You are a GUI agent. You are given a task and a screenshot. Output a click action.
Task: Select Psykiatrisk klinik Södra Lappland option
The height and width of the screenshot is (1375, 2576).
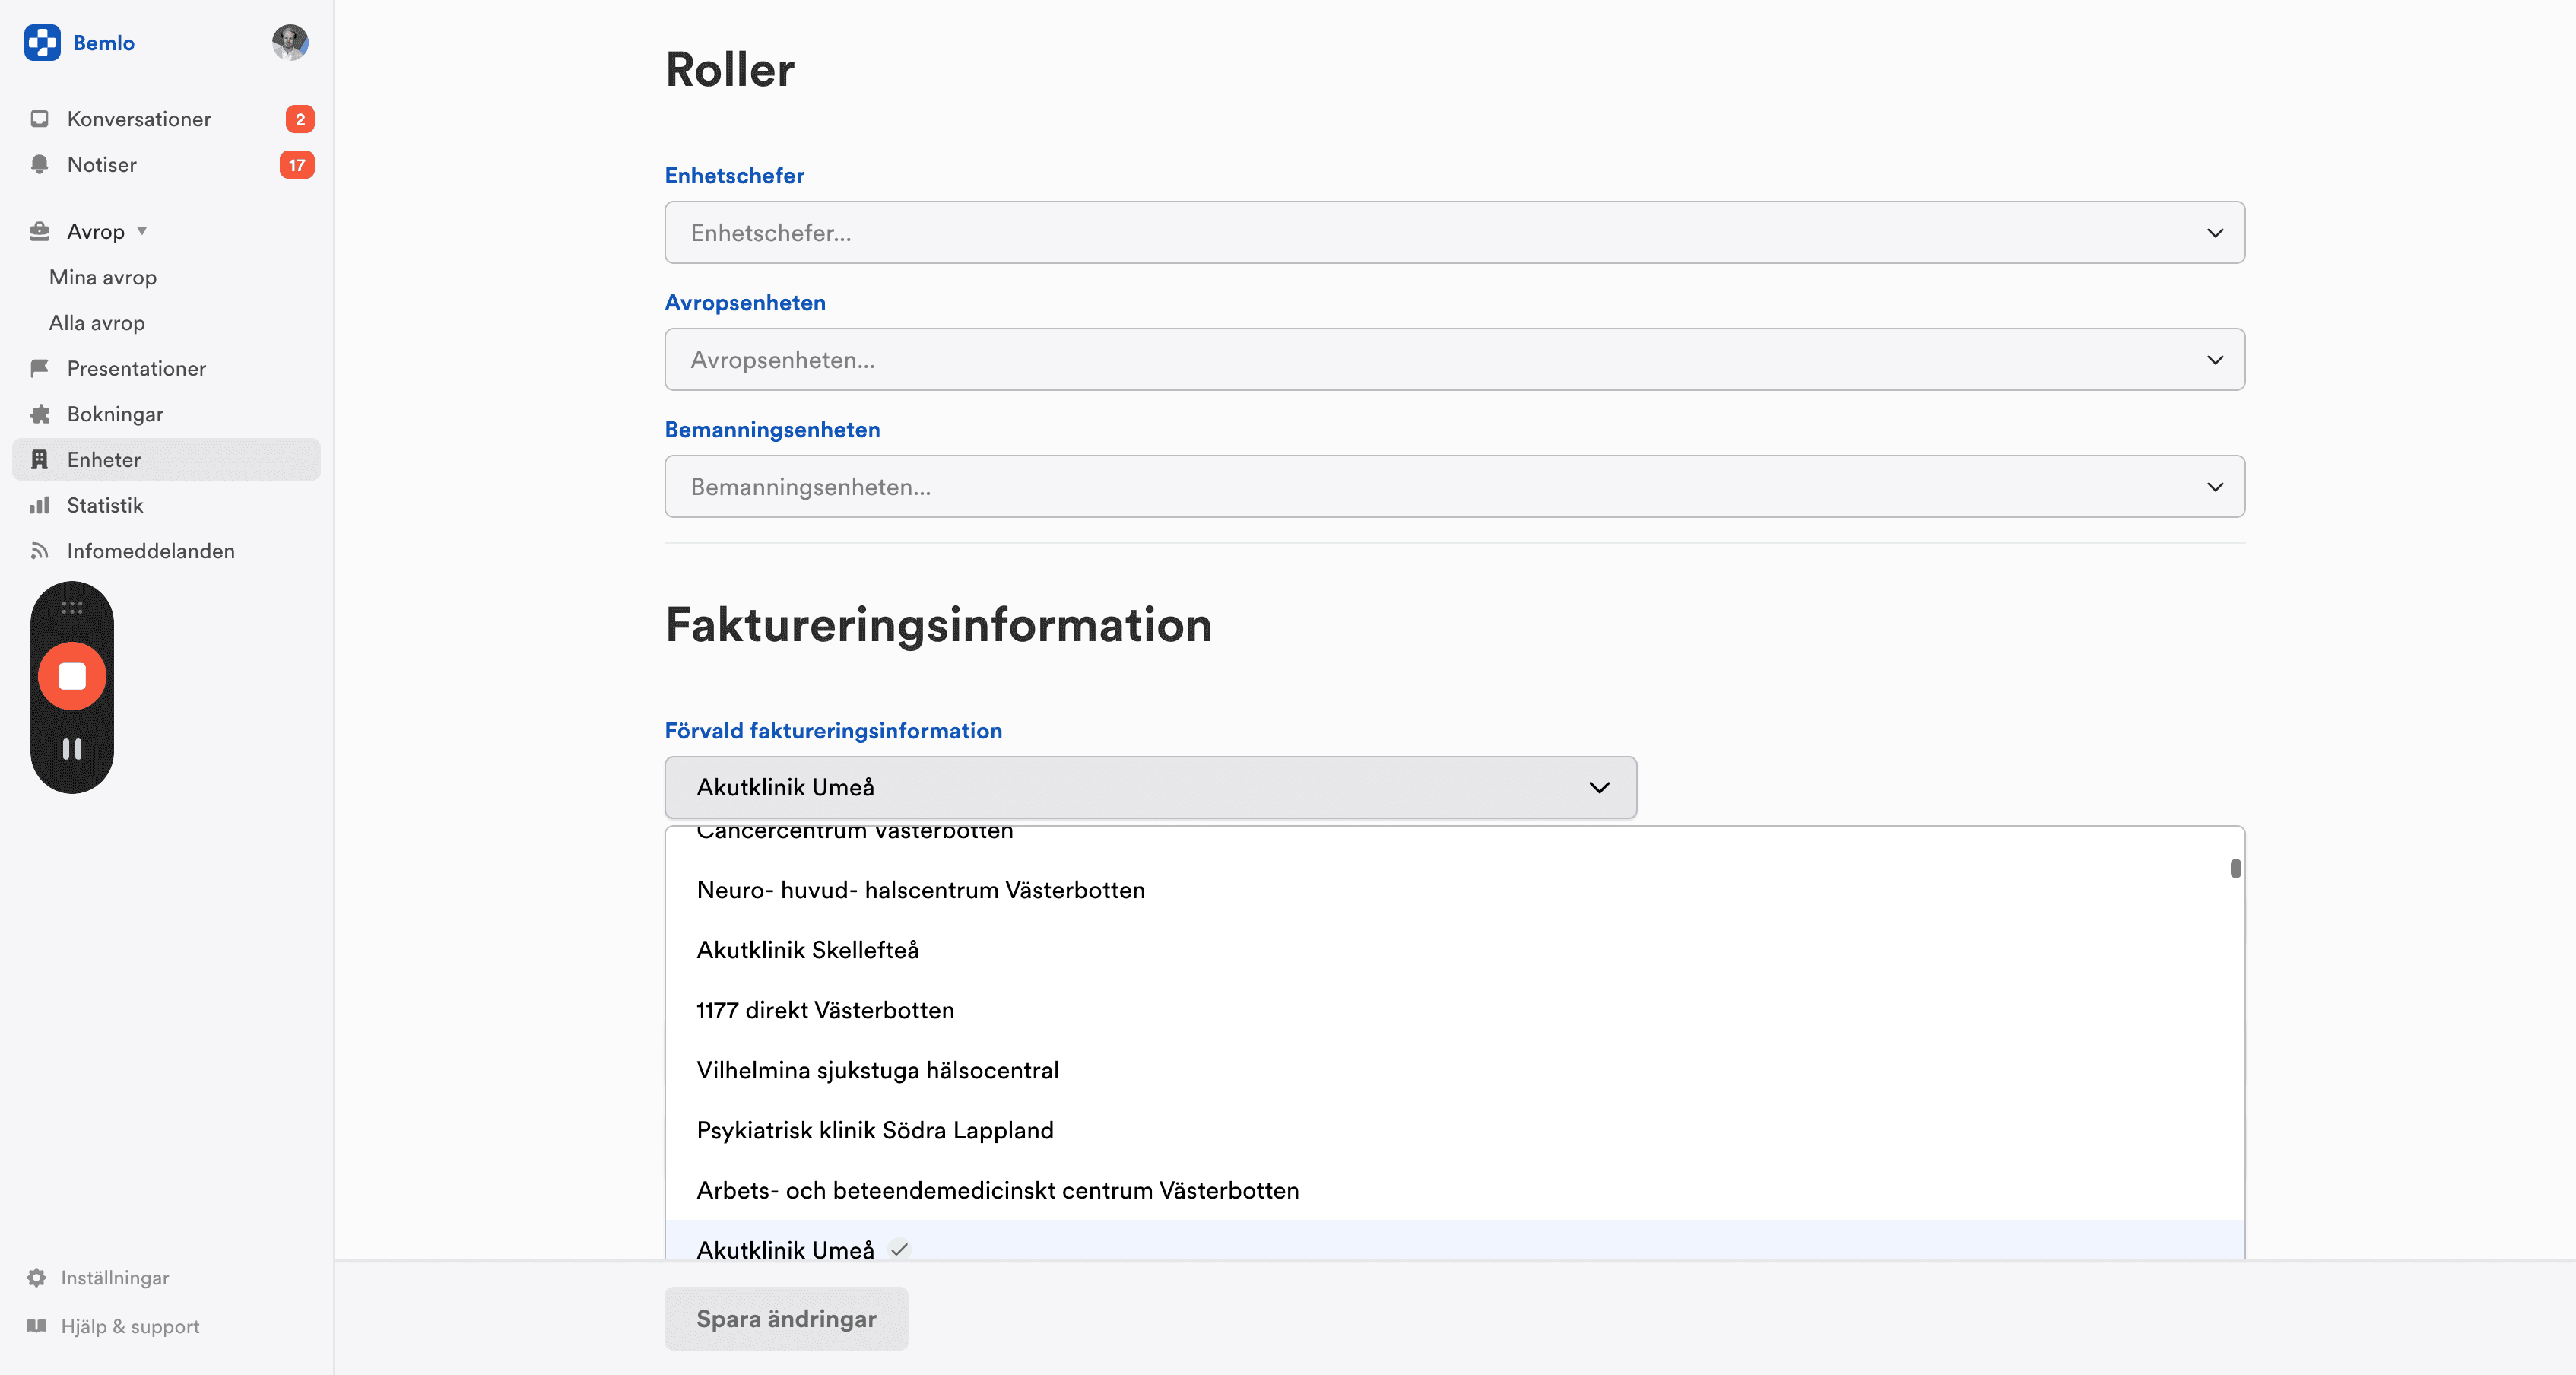[x=1454, y=1130]
